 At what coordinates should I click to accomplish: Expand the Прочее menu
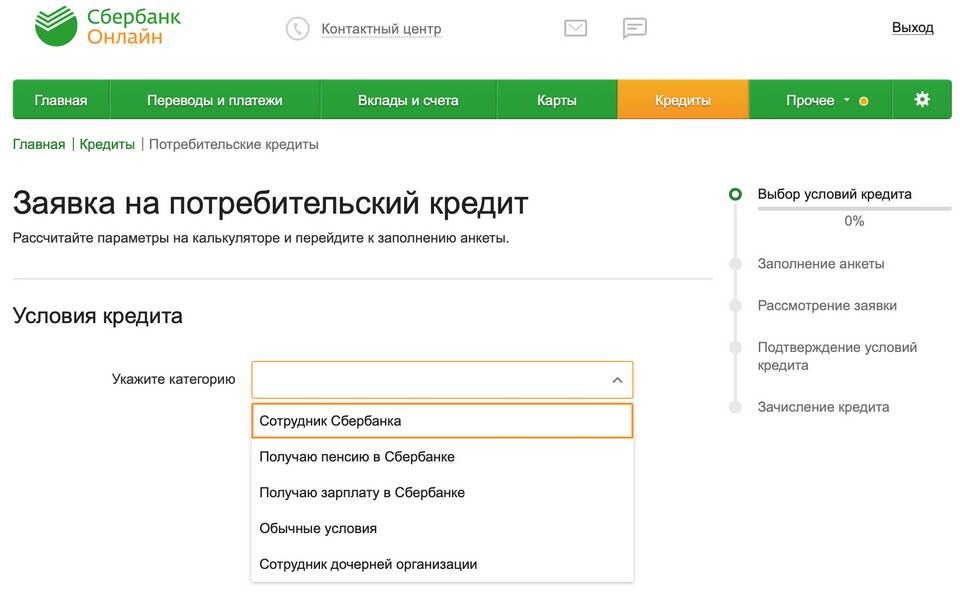(818, 100)
